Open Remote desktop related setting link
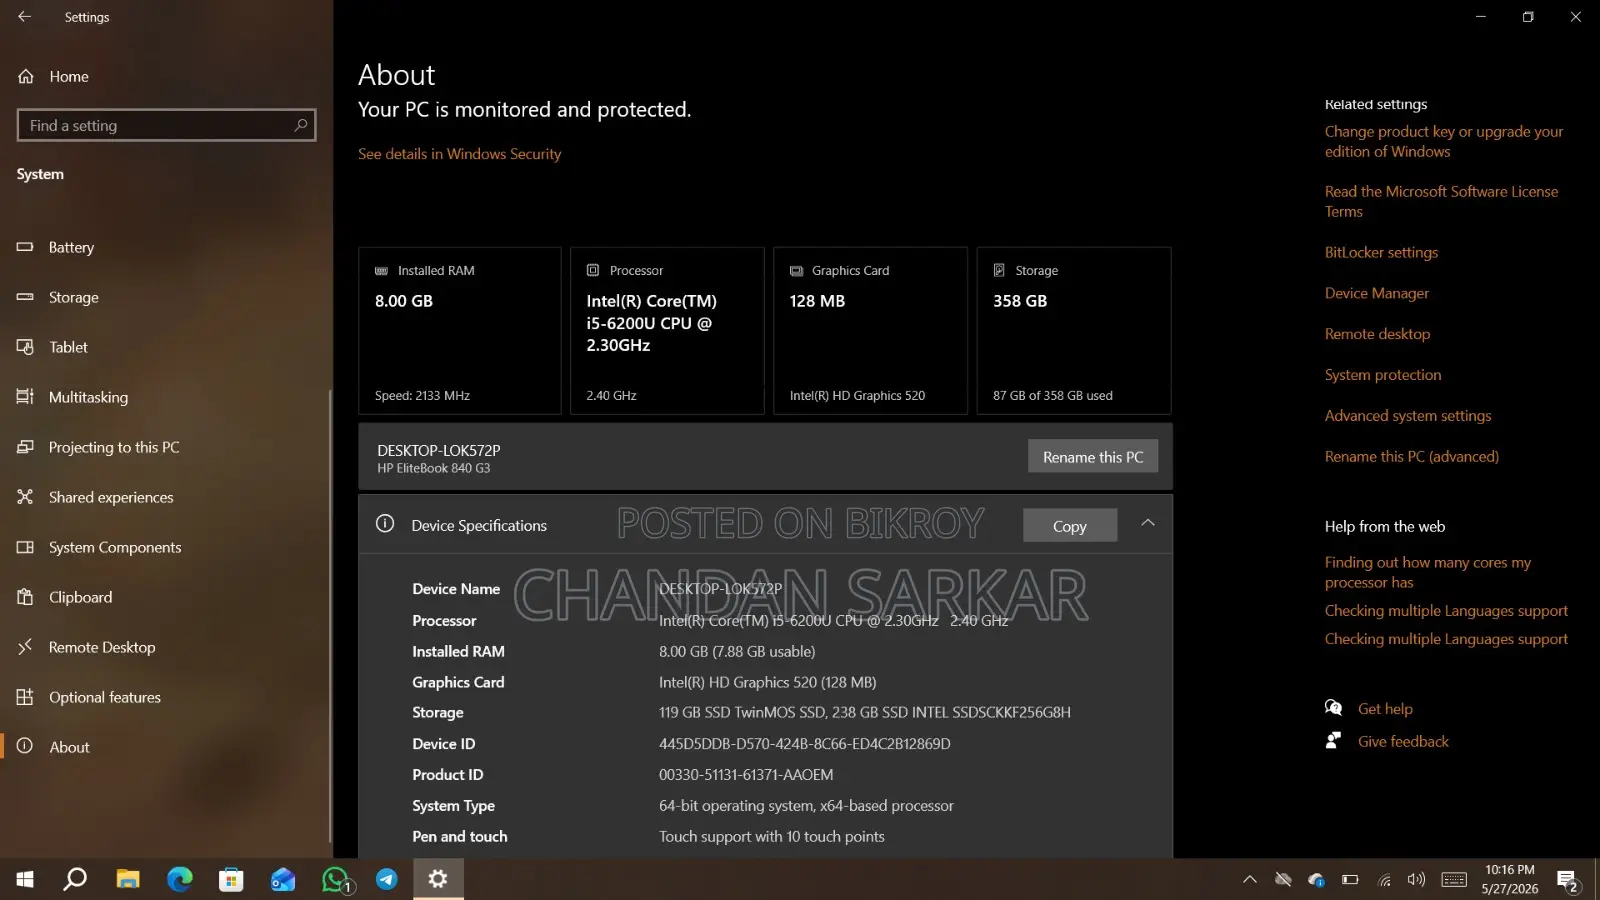The width and height of the screenshot is (1600, 900). 1377,334
